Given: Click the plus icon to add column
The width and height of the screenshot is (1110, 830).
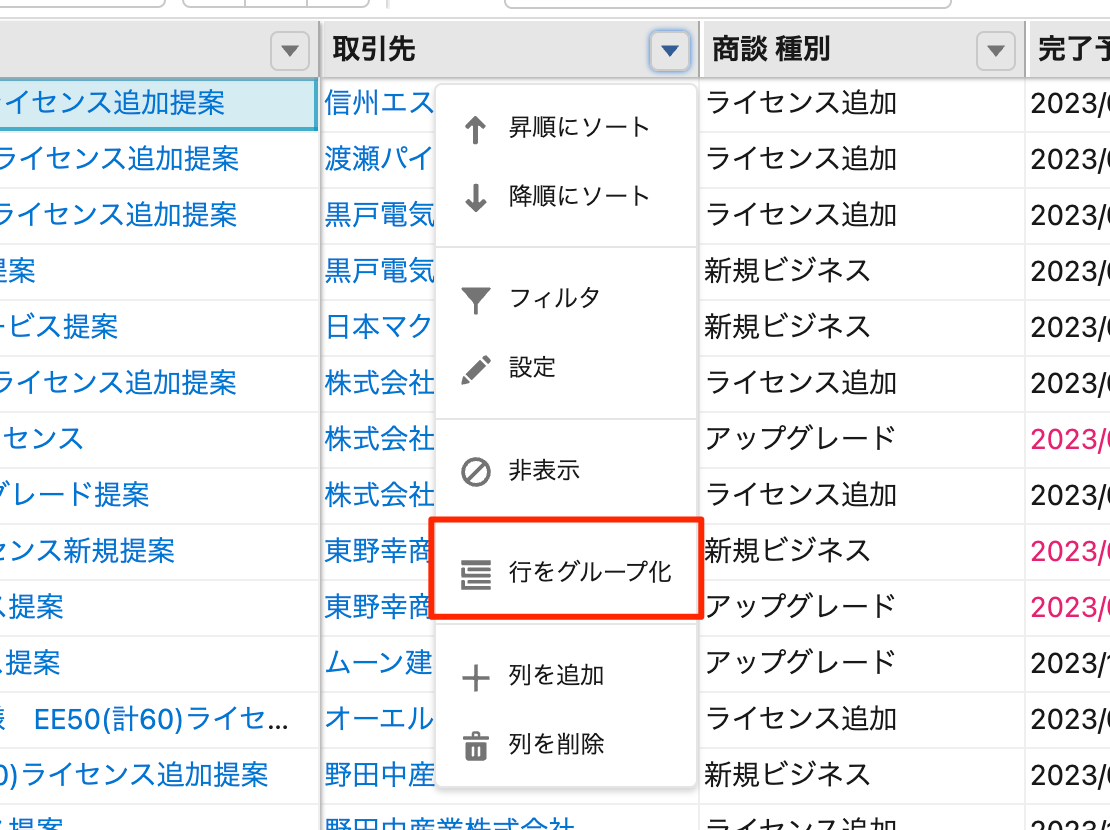Looking at the screenshot, I should pyautogui.click(x=476, y=677).
